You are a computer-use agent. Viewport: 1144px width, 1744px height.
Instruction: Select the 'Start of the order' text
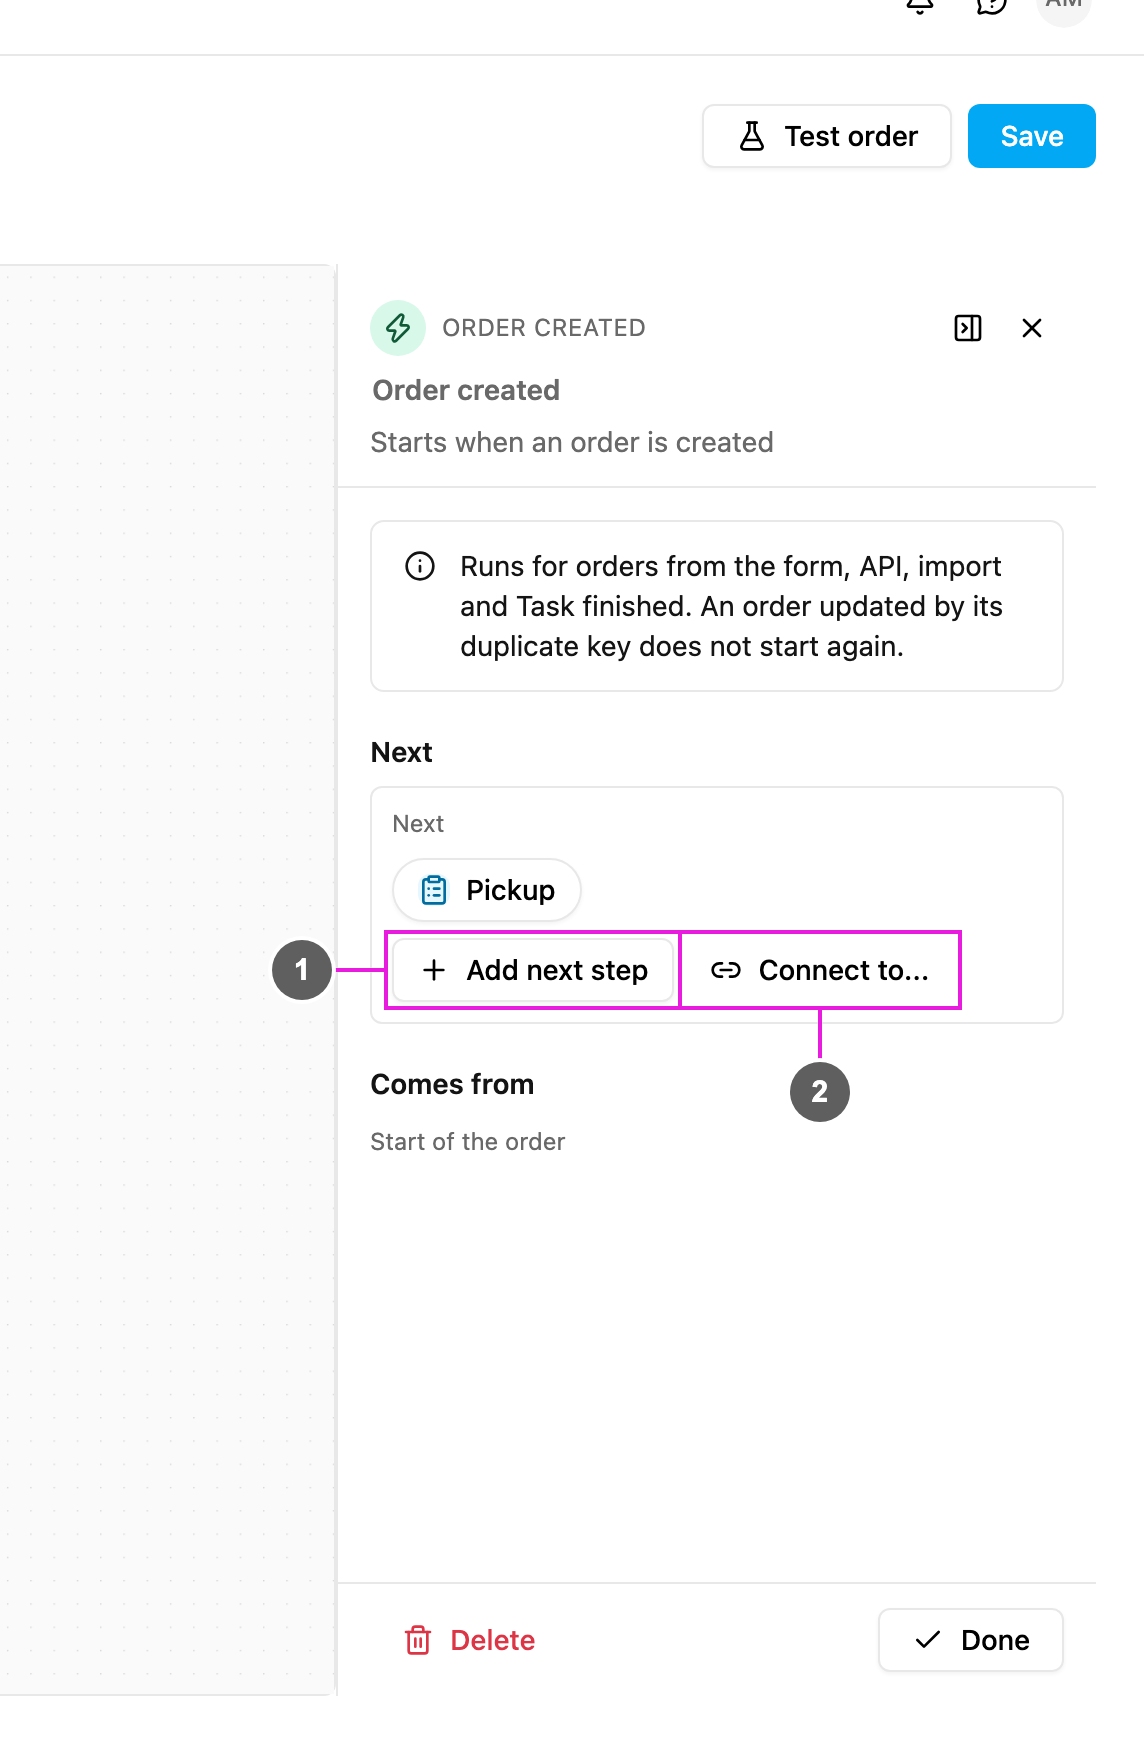click(x=468, y=1142)
